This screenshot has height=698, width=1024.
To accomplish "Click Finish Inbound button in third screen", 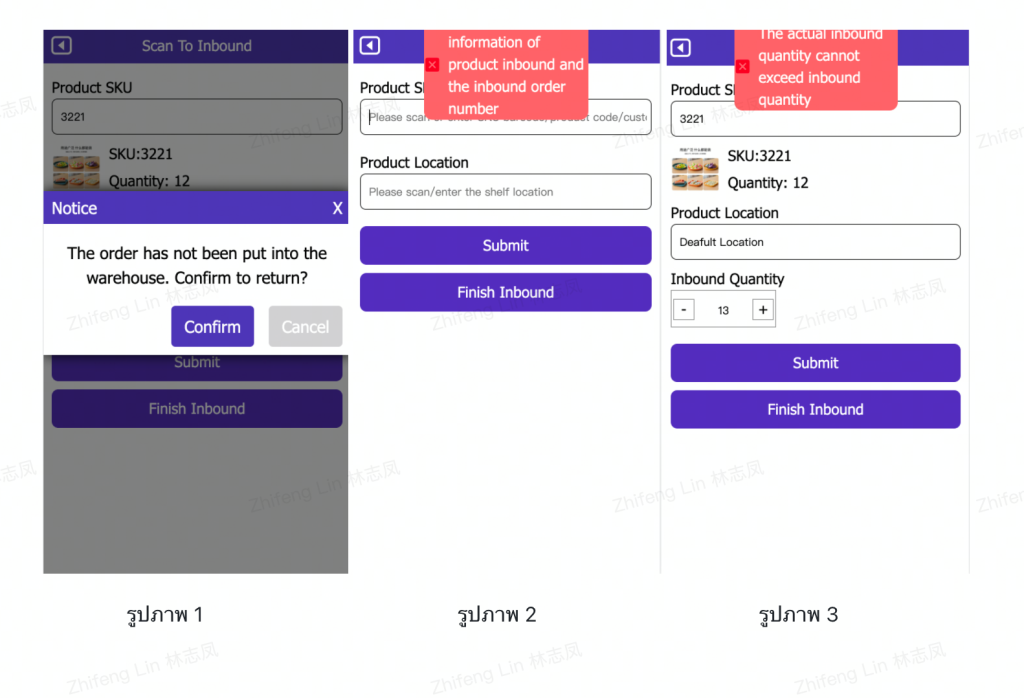I will pyautogui.click(x=815, y=409).
